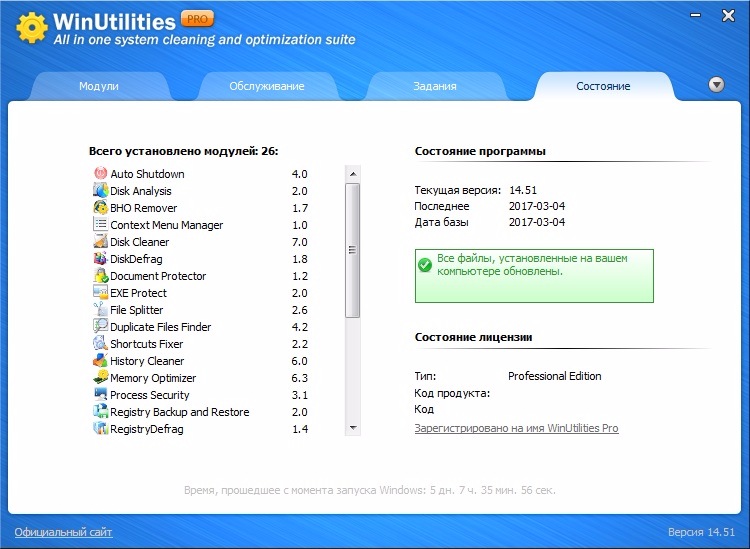Image resolution: width=750 pixels, height=549 pixels.
Task: Click the module list scrollbar down arrow
Action: pos(353,428)
